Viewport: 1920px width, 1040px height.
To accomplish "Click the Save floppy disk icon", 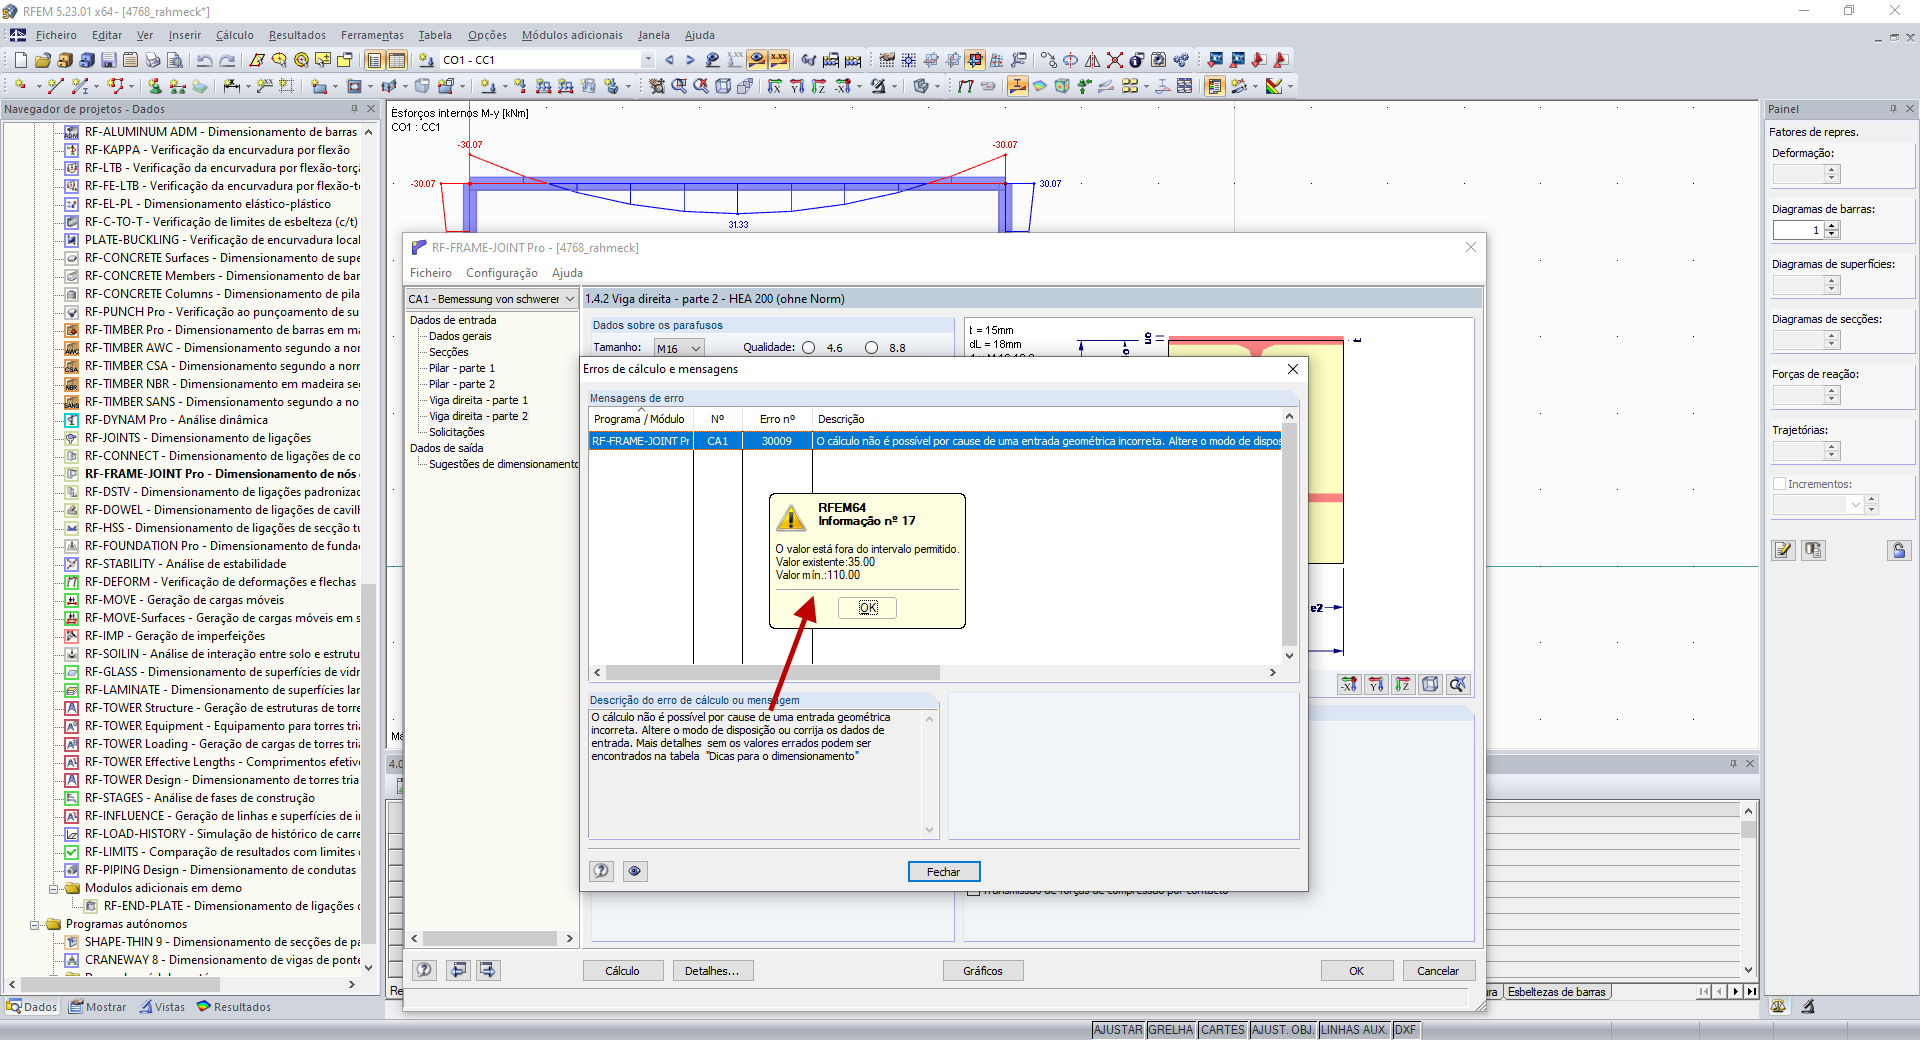I will 108,60.
